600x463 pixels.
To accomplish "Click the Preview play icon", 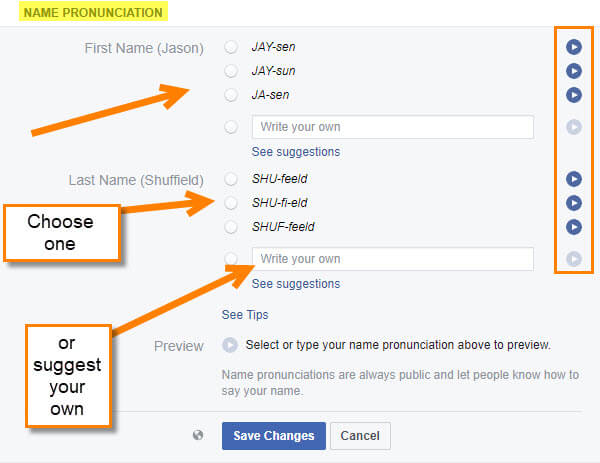I will [230, 345].
